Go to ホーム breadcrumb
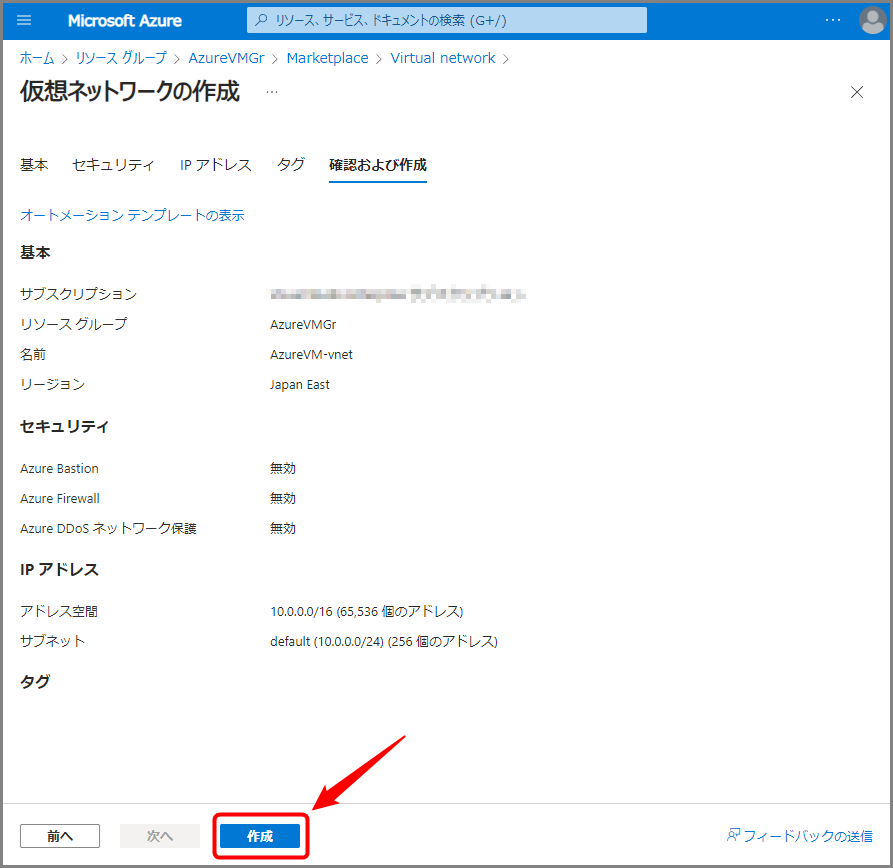Screen dimensions: 893x868 [37, 58]
